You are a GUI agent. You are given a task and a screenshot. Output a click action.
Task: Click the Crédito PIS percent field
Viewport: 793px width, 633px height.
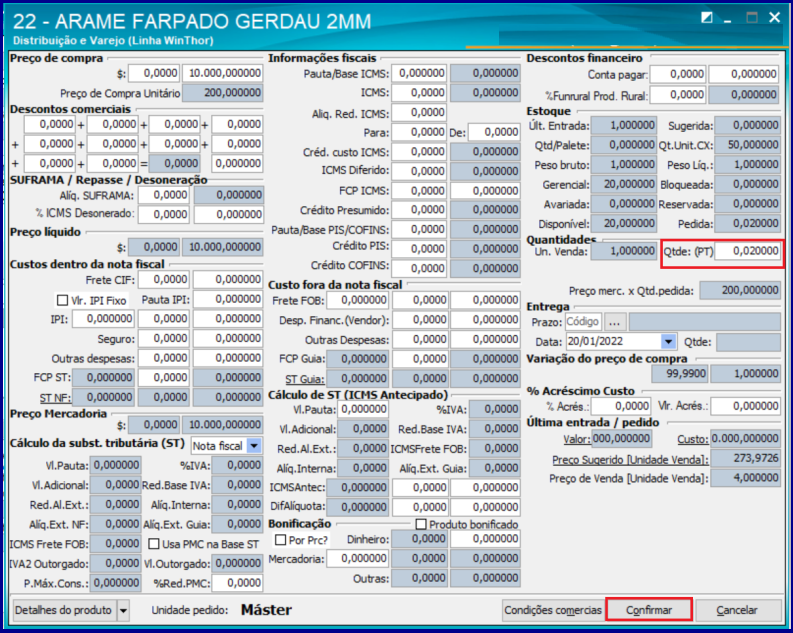pyautogui.click(x=419, y=249)
